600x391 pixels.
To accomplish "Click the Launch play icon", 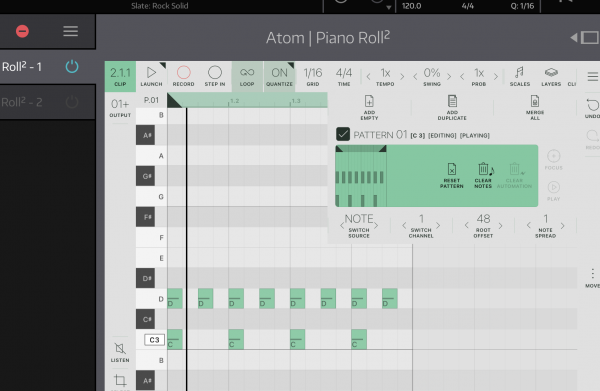I will click(x=151, y=72).
